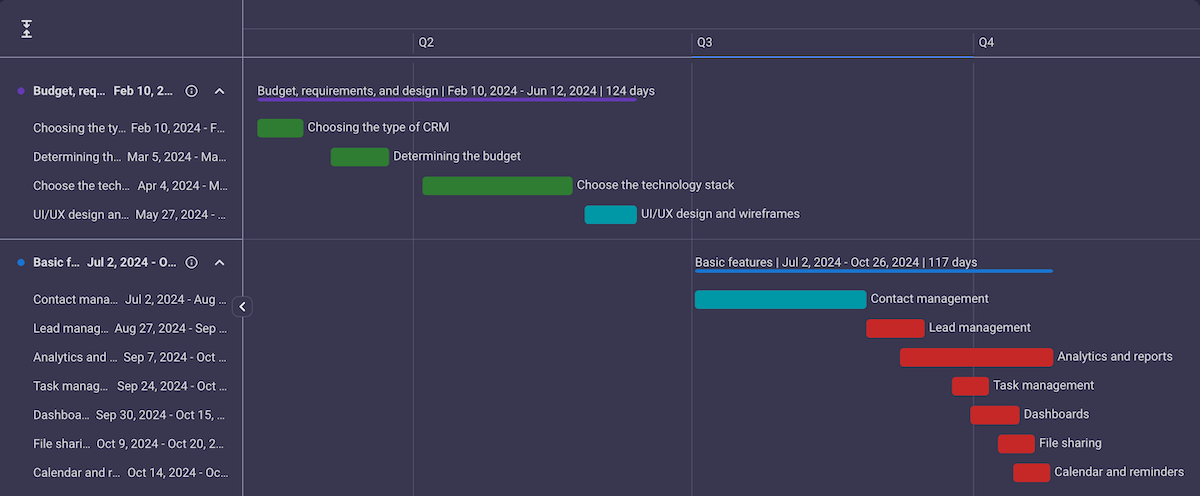The image size is (1200, 496).
Task: Collapse the Basic features group chevron
Action: 220,263
